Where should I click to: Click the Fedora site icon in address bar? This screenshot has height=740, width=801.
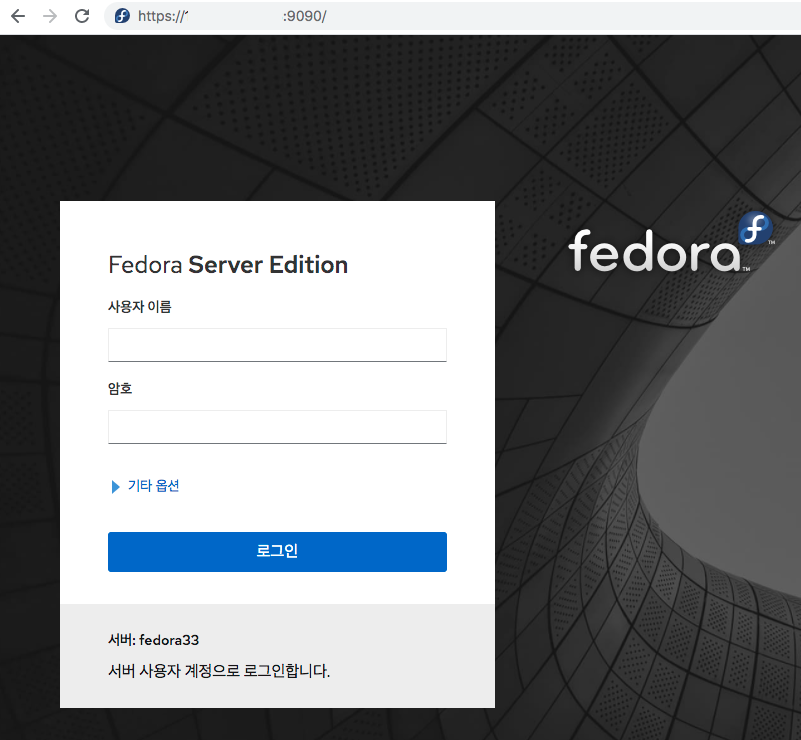122,16
